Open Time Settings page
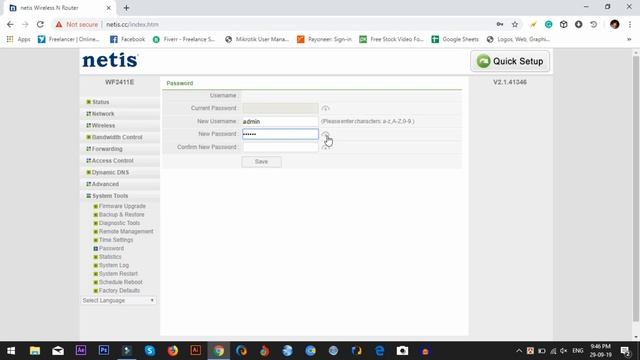Viewport: 640px width, 360px height. [x=116, y=240]
